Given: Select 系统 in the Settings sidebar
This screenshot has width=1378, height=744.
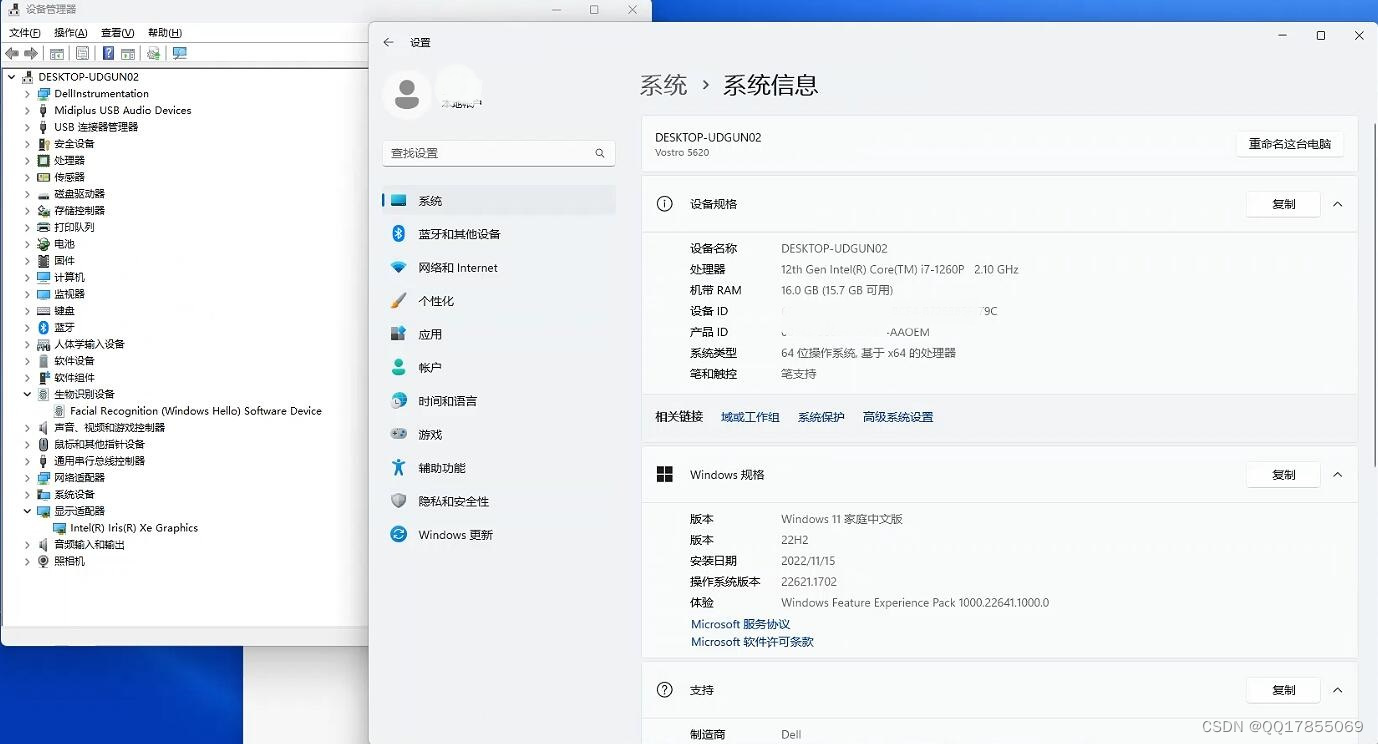Looking at the screenshot, I should point(498,201).
